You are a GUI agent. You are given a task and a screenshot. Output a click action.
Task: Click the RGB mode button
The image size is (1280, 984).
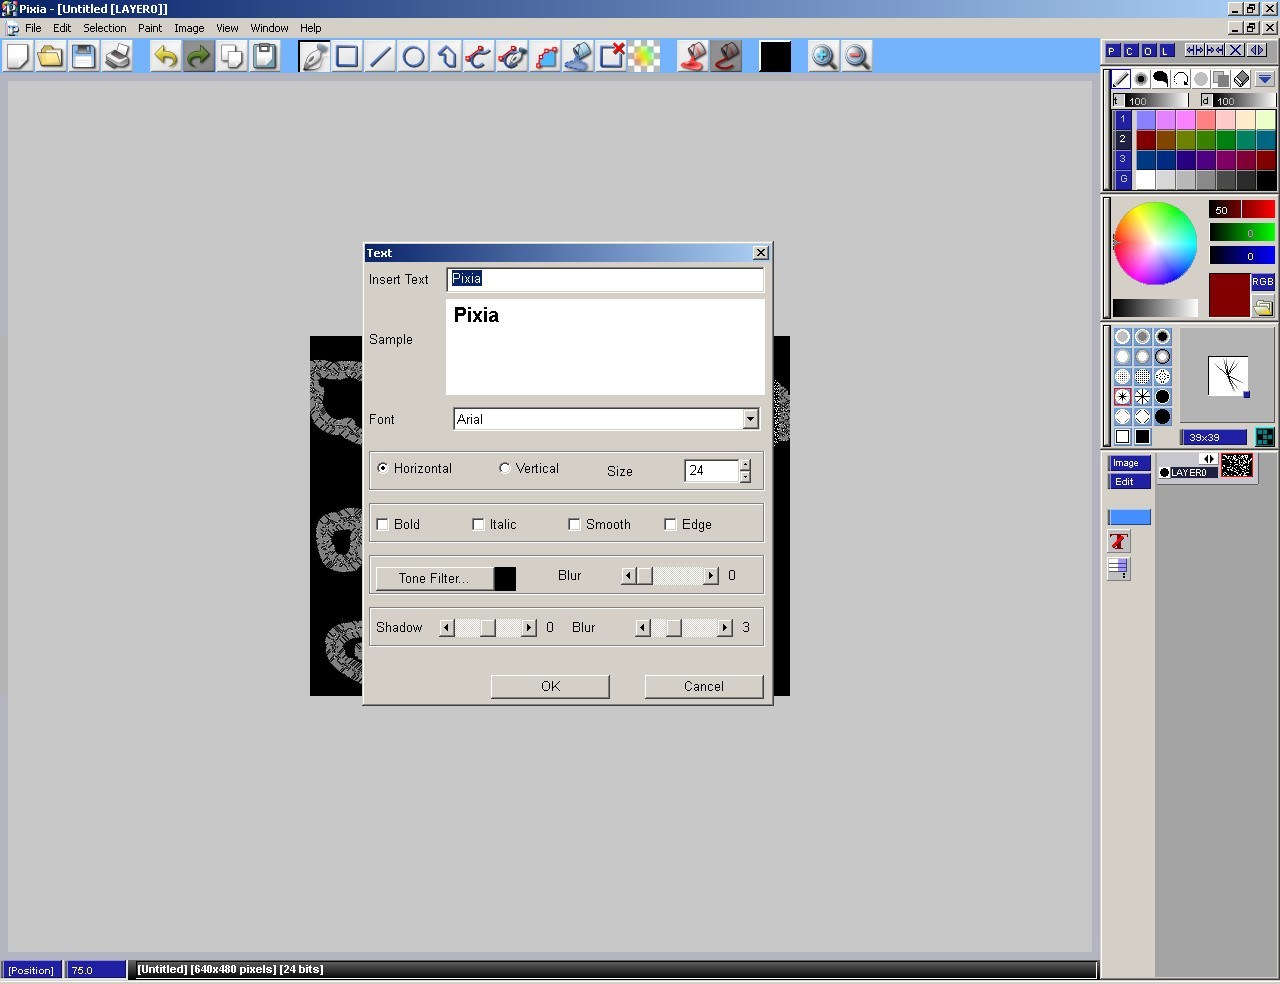[x=1263, y=282]
